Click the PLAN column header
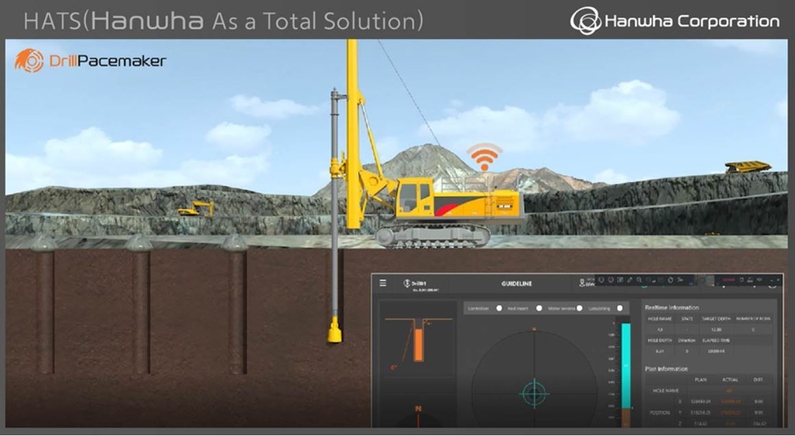The height and width of the screenshot is (436, 795). [701, 380]
